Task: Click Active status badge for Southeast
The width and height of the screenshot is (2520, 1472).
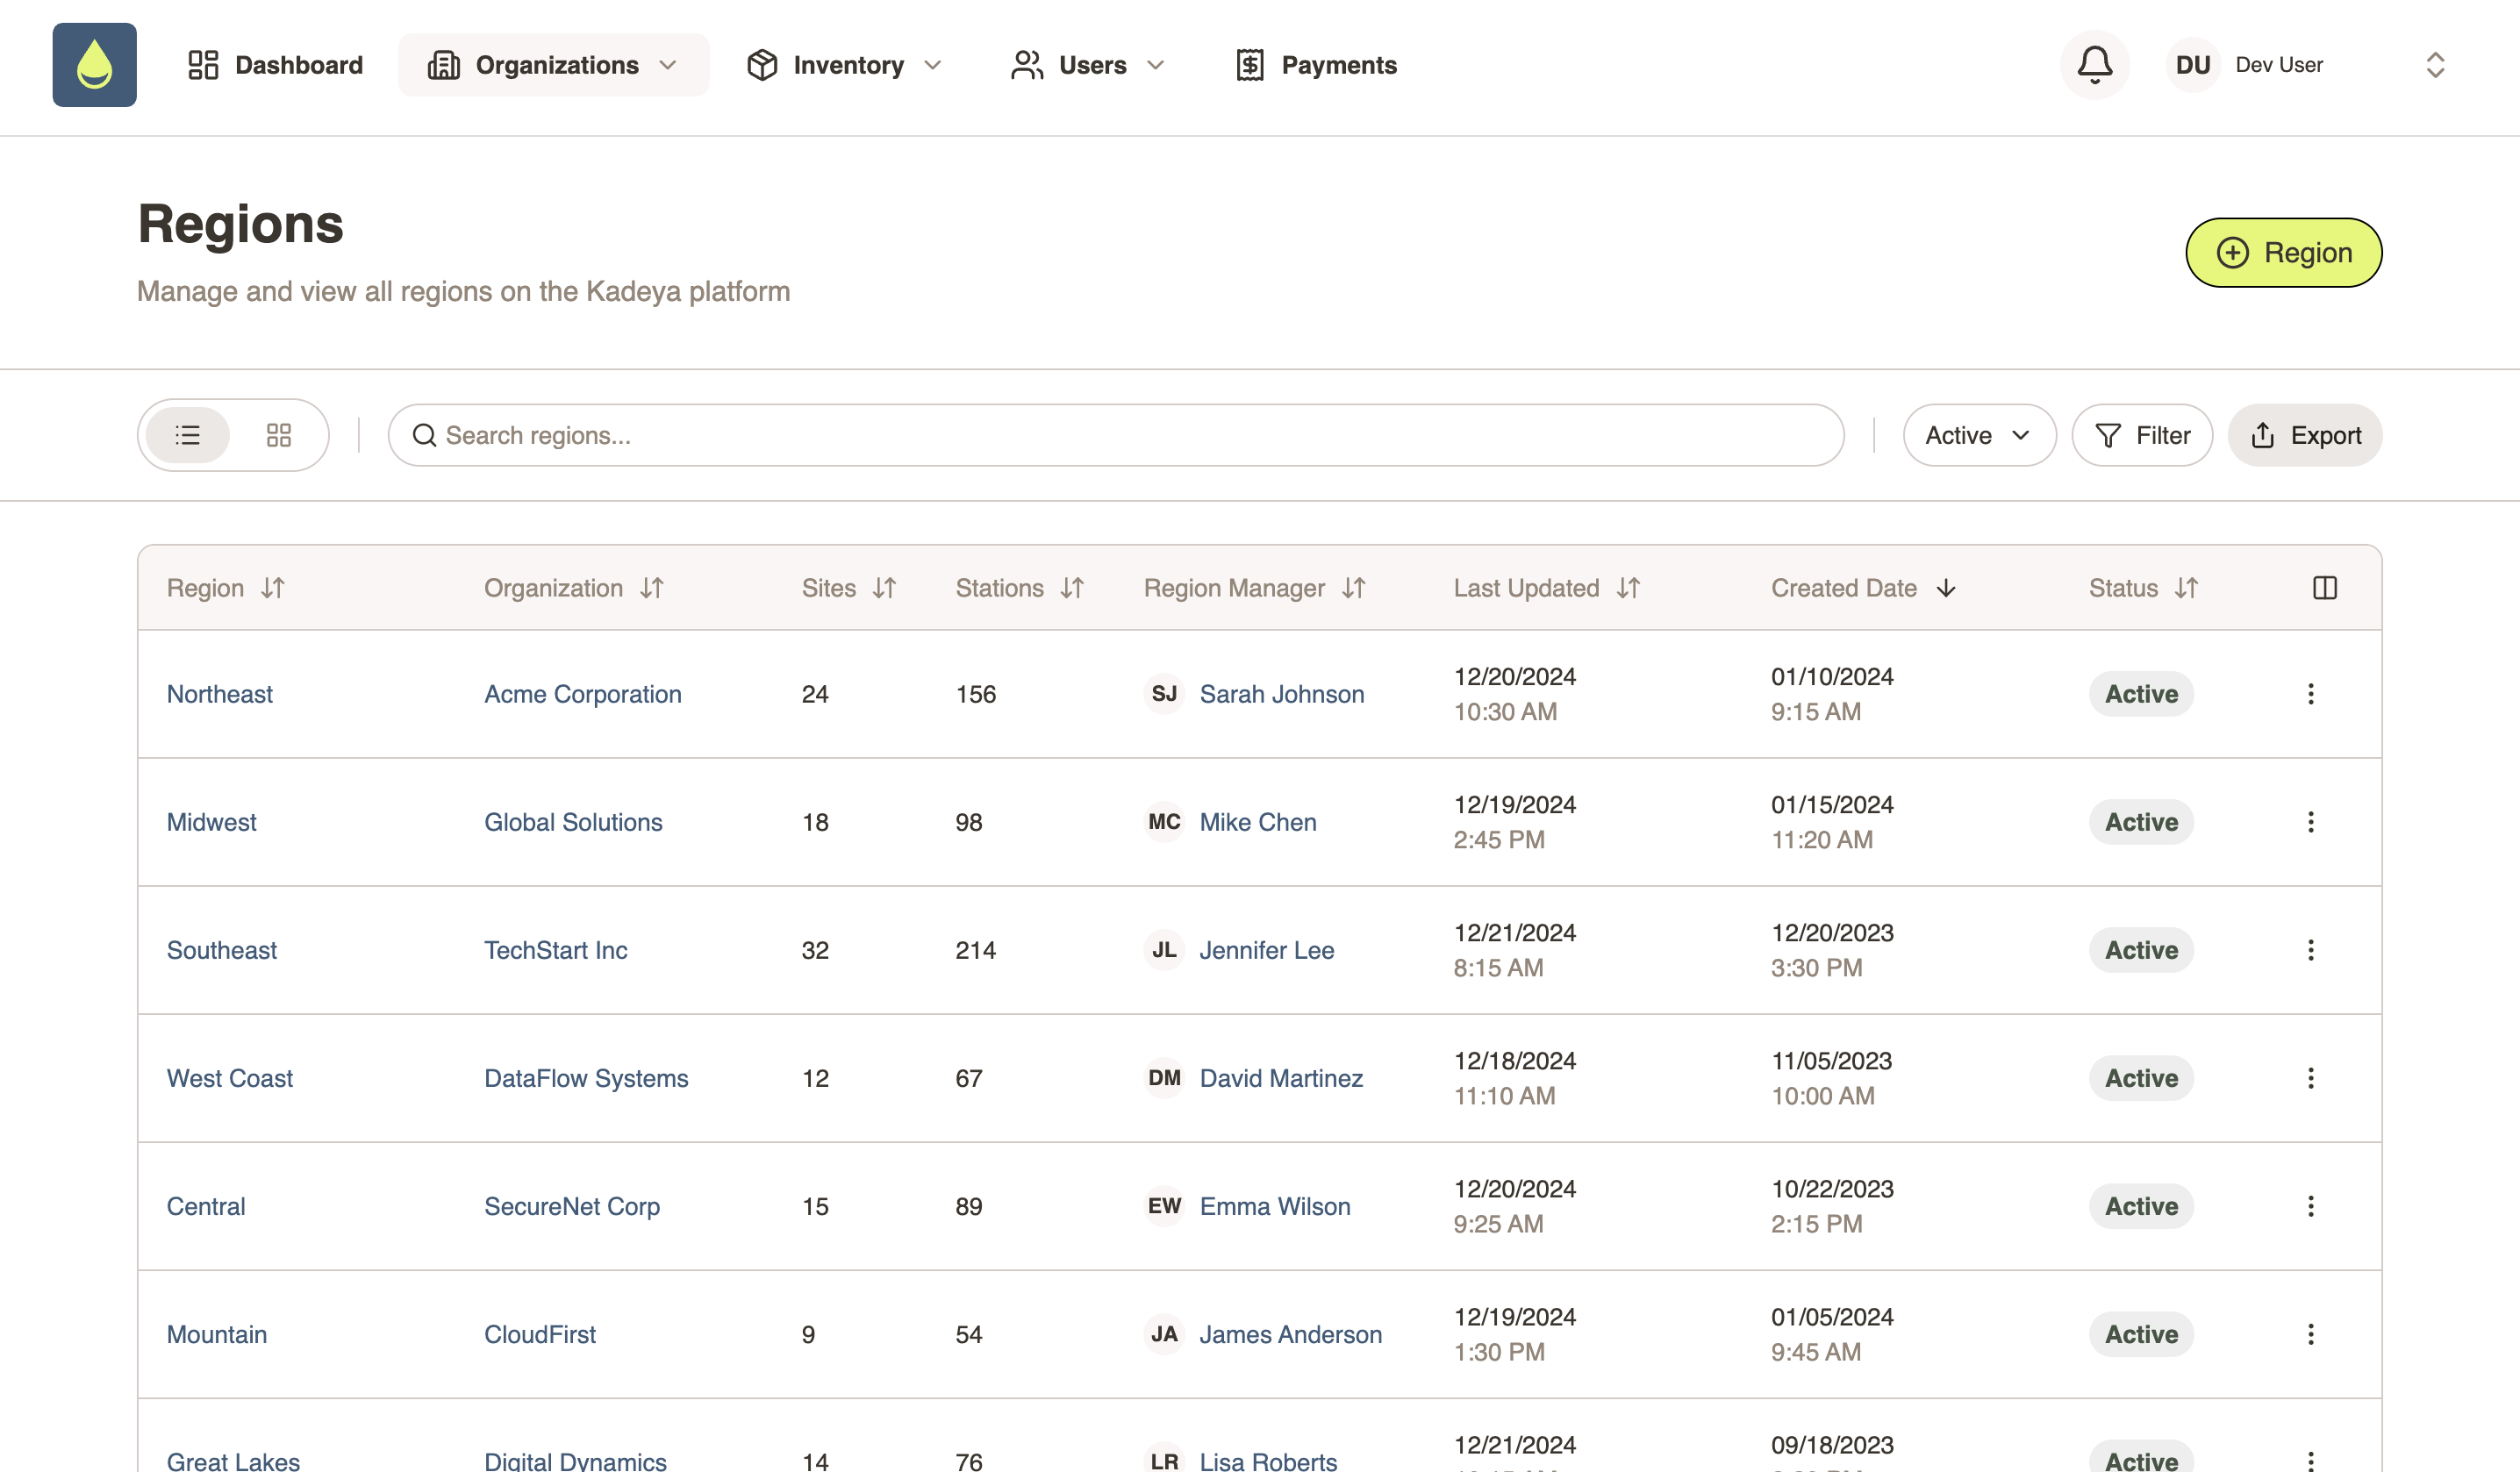Action: coord(2141,950)
